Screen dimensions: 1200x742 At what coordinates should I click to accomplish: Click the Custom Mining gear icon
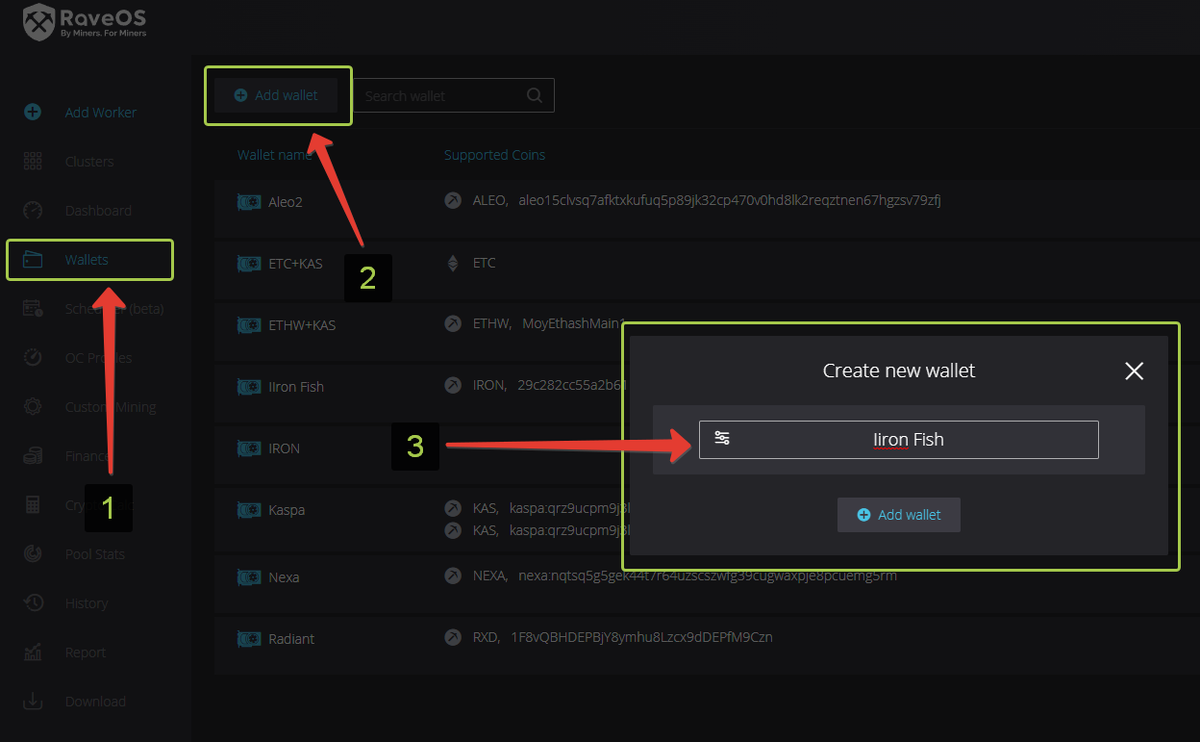point(33,407)
